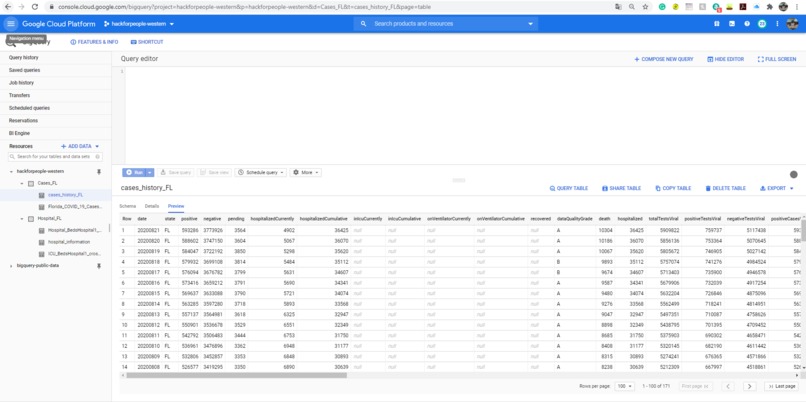Switch editor to FULL SCREEN
This screenshot has height=402, width=806.
[777, 59]
